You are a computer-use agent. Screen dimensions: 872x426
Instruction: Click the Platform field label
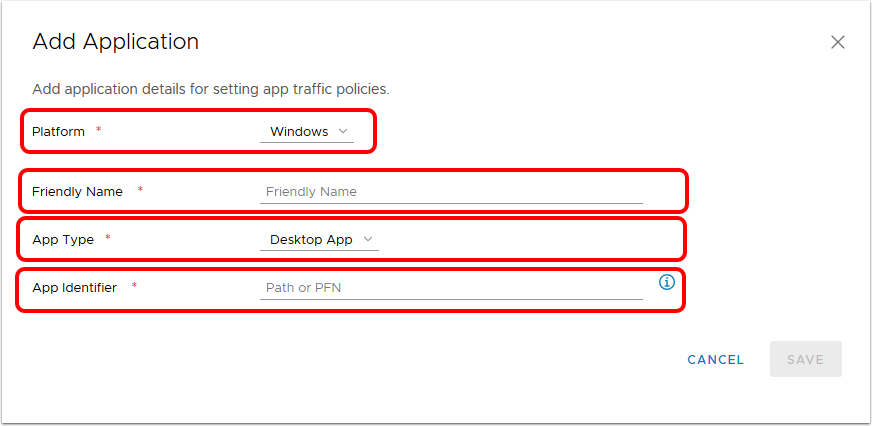coord(58,132)
